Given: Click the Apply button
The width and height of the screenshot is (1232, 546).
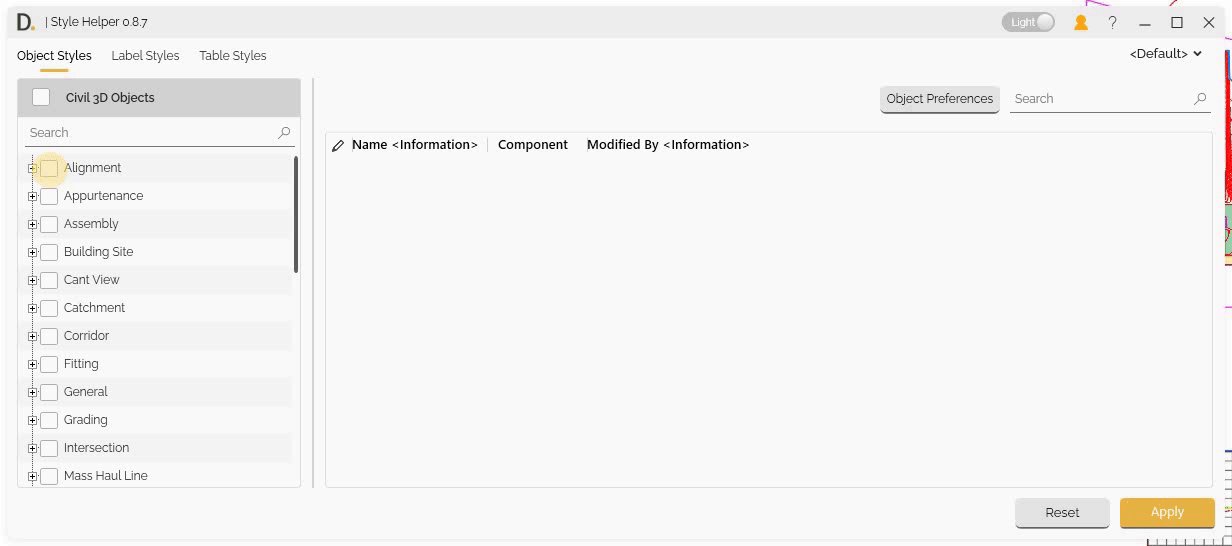Looking at the screenshot, I should pos(1167,512).
